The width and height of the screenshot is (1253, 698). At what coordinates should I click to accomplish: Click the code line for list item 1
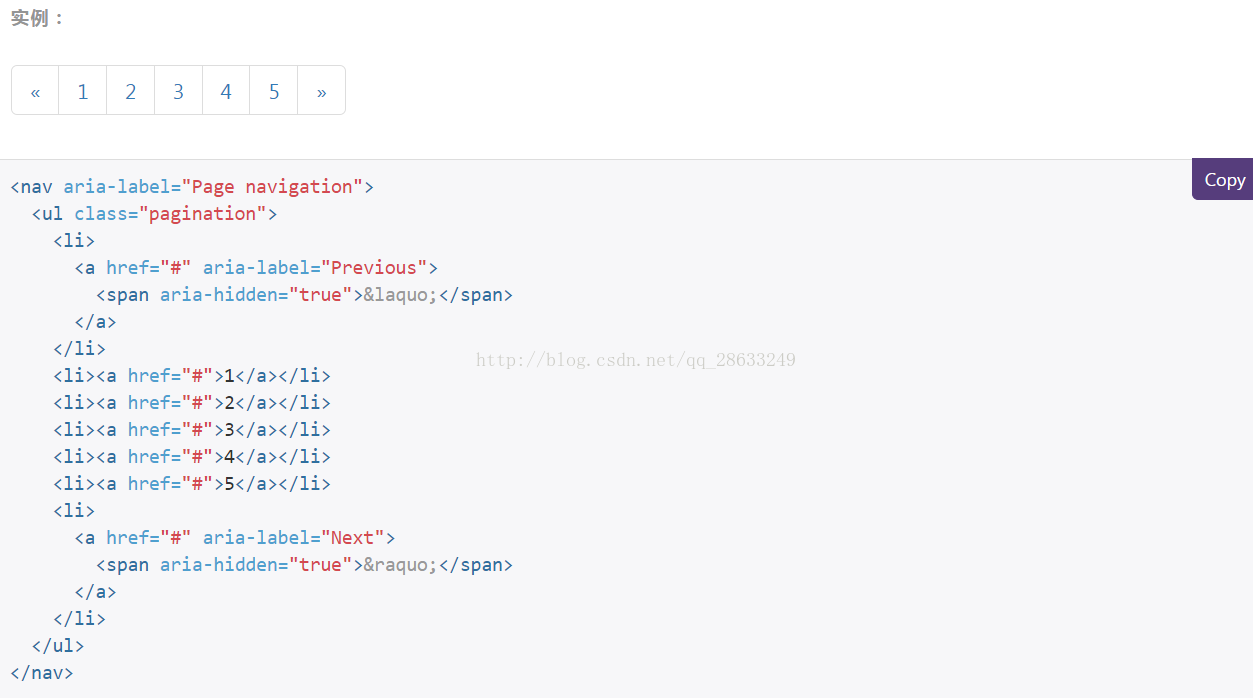tap(192, 376)
